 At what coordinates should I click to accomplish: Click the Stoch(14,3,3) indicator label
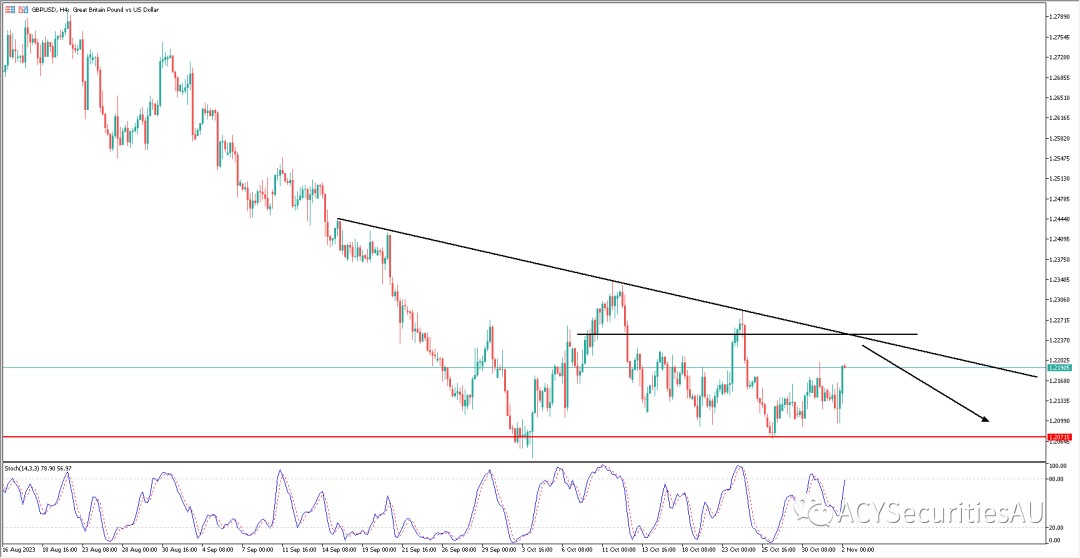click(x=38, y=468)
